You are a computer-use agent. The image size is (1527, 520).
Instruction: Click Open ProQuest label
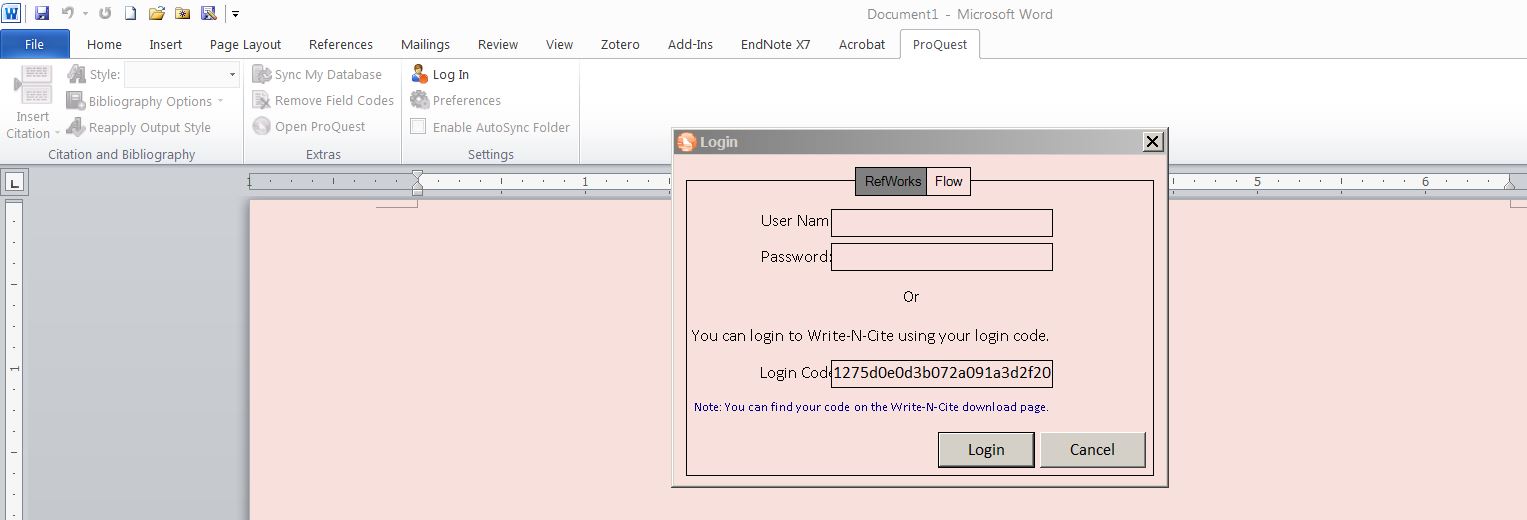320,127
